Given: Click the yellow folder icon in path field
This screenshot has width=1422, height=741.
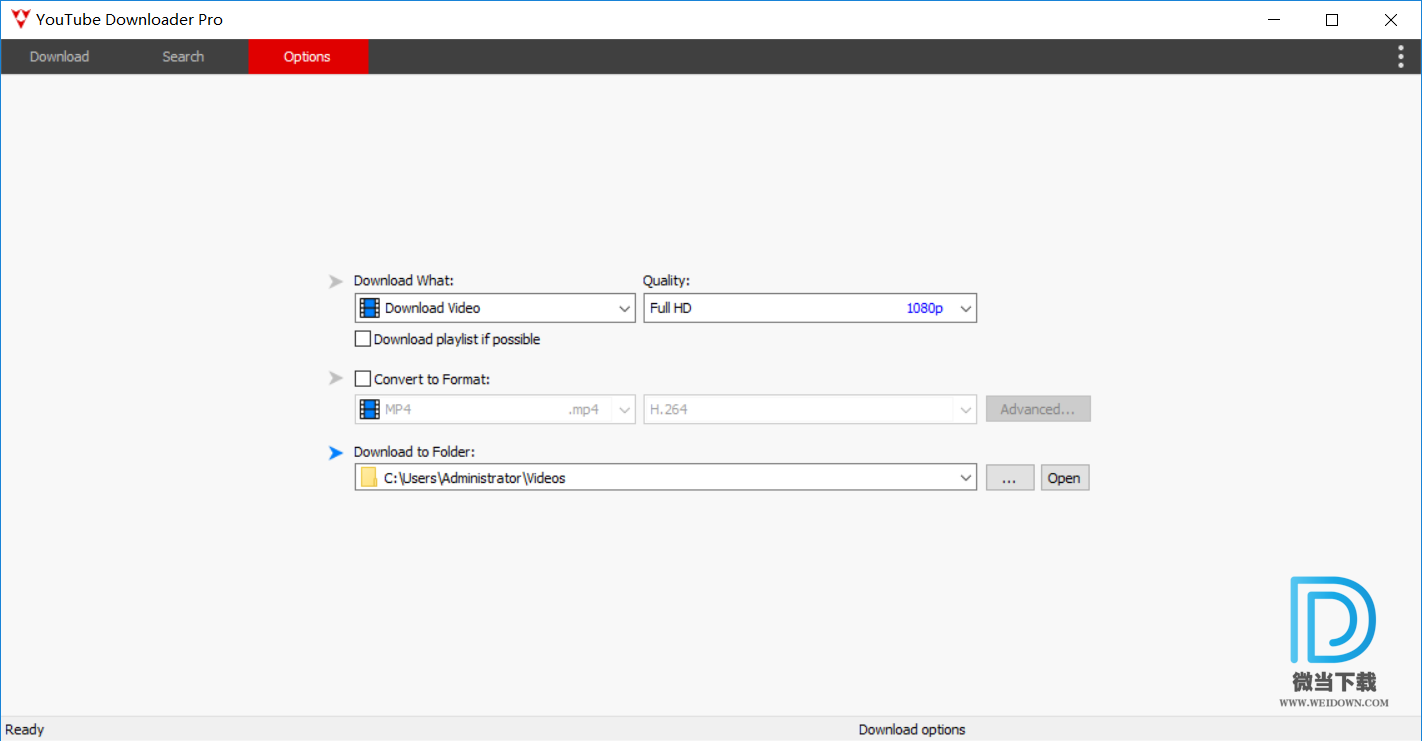Looking at the screenshot, I should [369, 478].
